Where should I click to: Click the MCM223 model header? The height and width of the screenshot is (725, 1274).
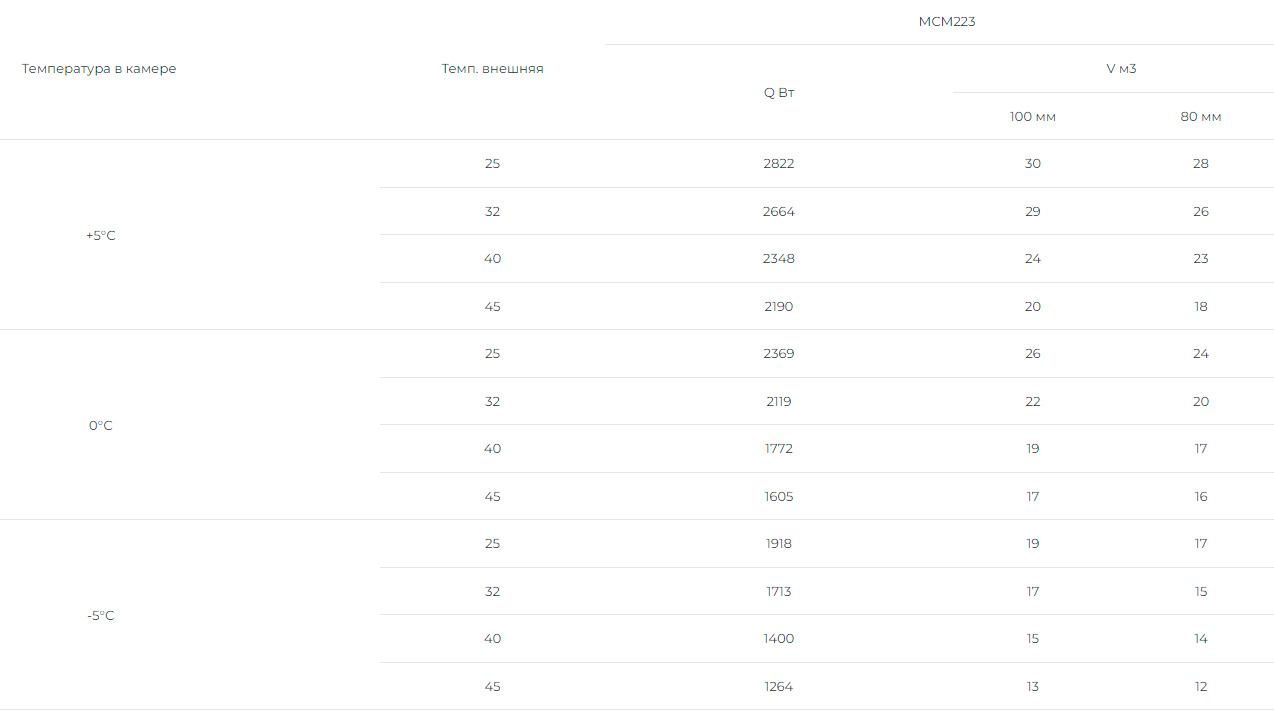coord(946,22)
